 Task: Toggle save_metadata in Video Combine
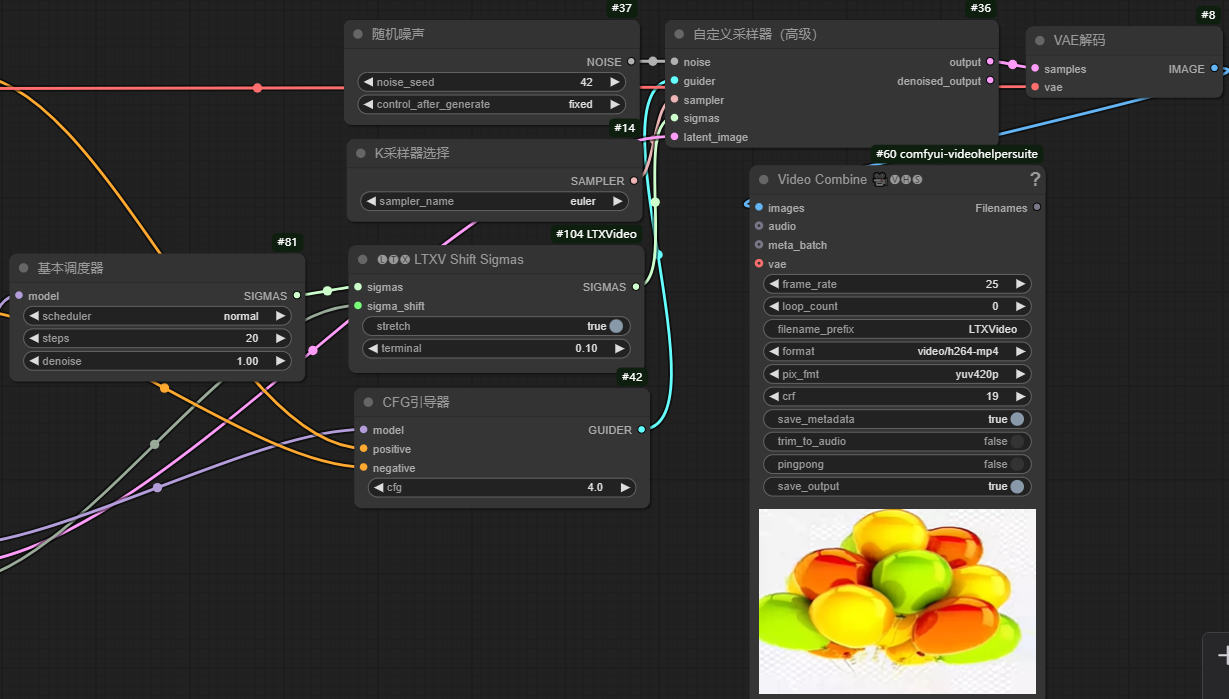pyautogui.click(x=1017, y=420)
